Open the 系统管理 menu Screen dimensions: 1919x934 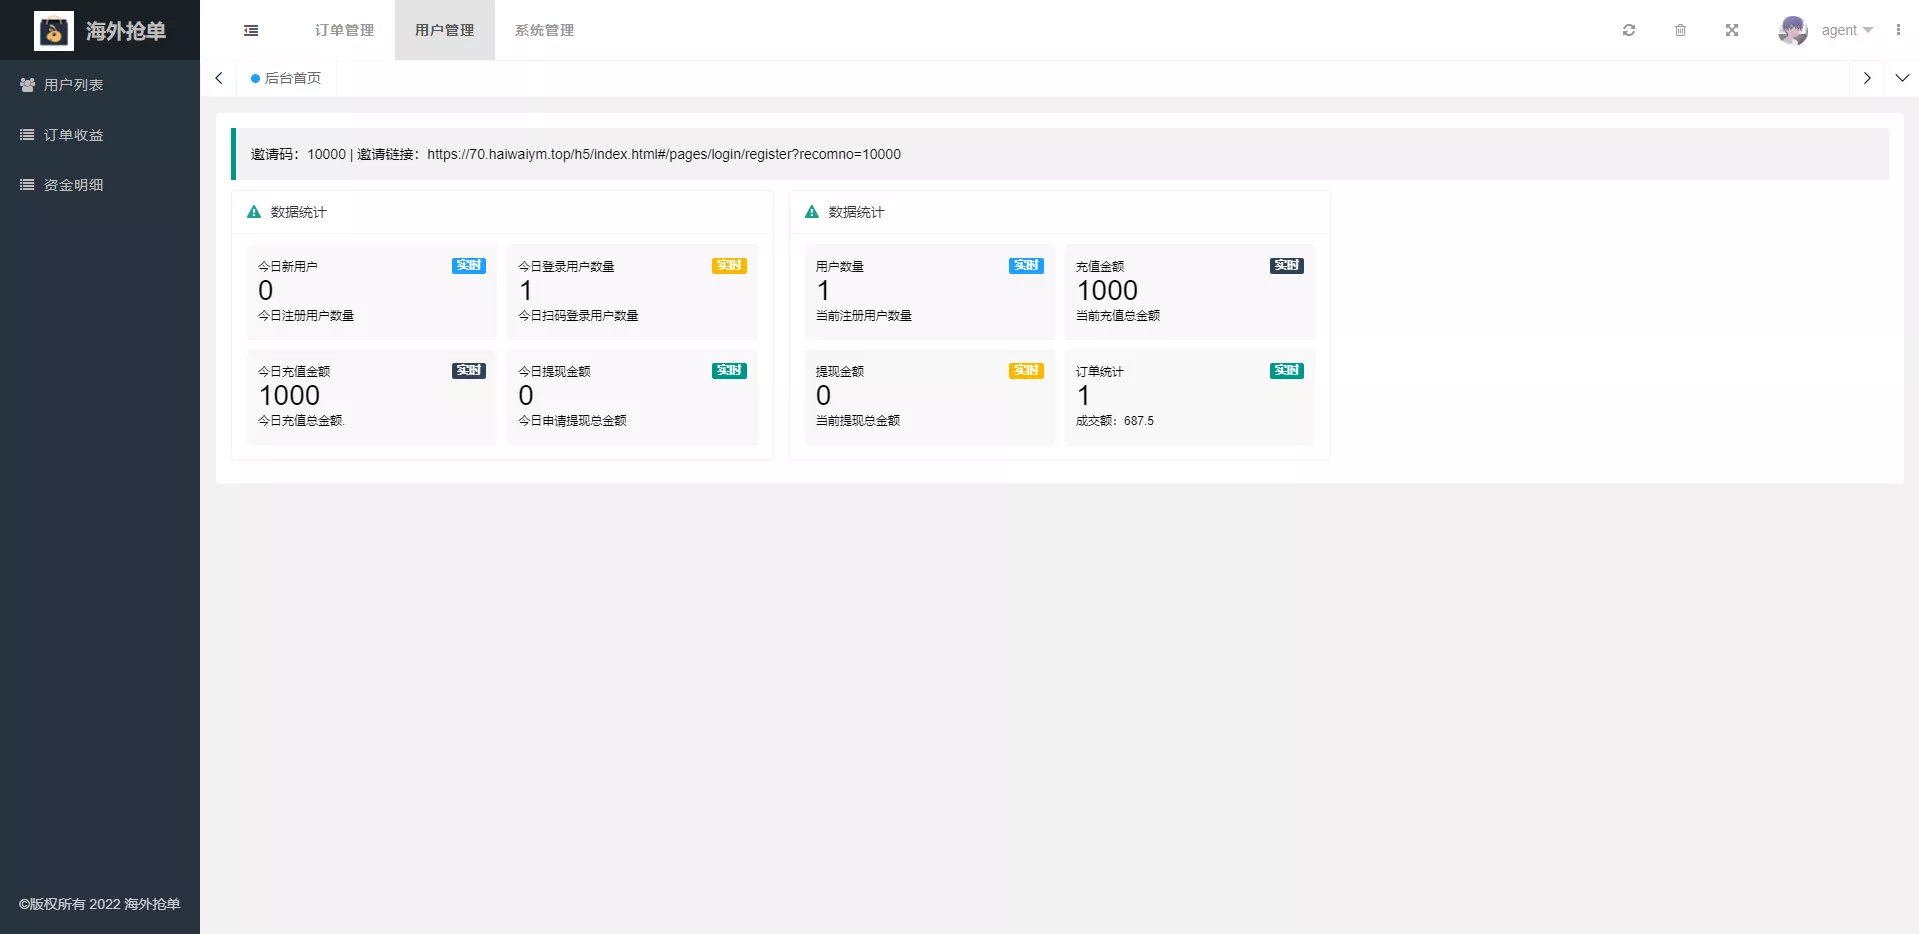(544, 30)
